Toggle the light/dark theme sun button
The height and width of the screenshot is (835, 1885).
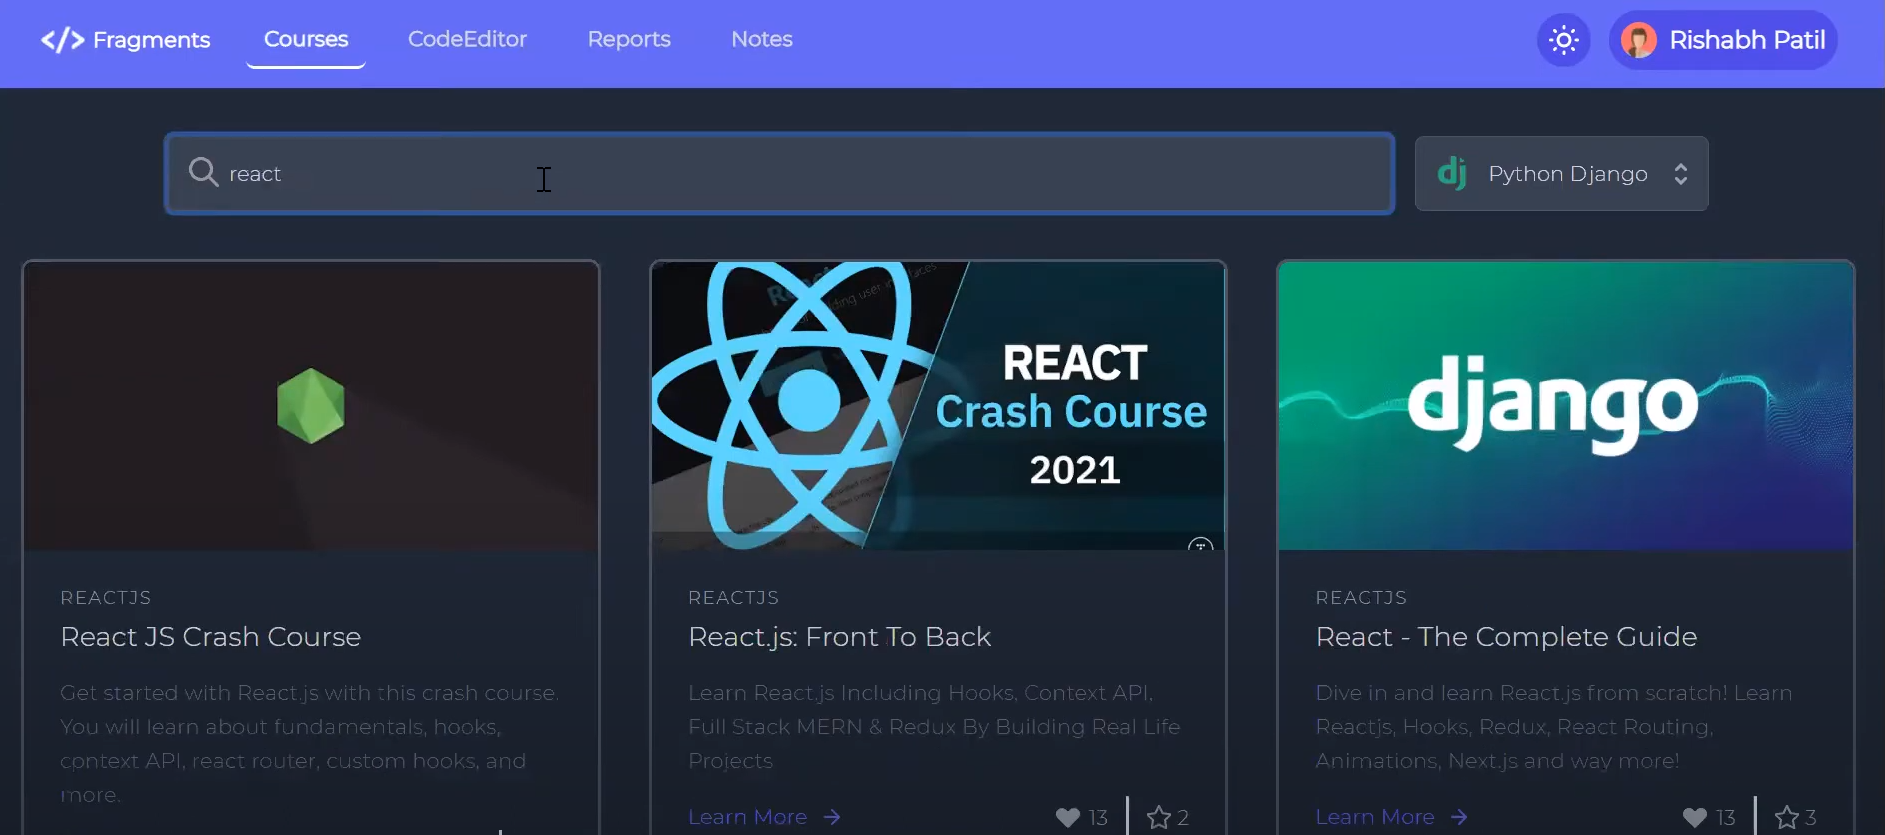[x=1563, y=40]
